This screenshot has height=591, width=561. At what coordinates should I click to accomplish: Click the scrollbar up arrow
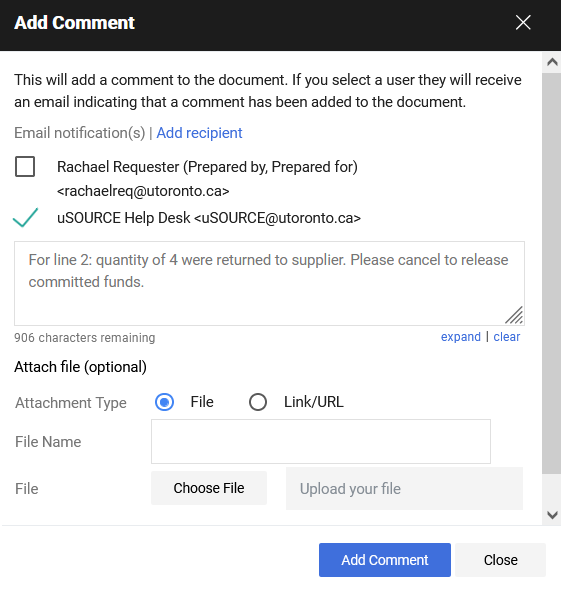click(552, 62)
